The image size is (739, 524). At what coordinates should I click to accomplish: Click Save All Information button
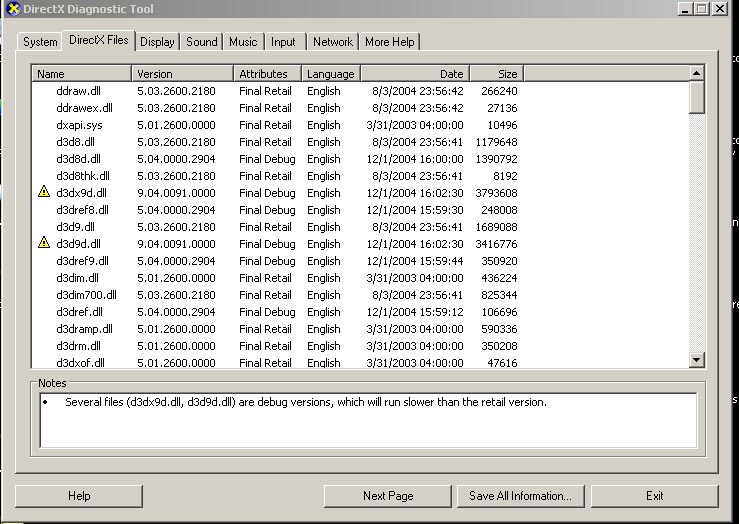(x=520, y=496)
